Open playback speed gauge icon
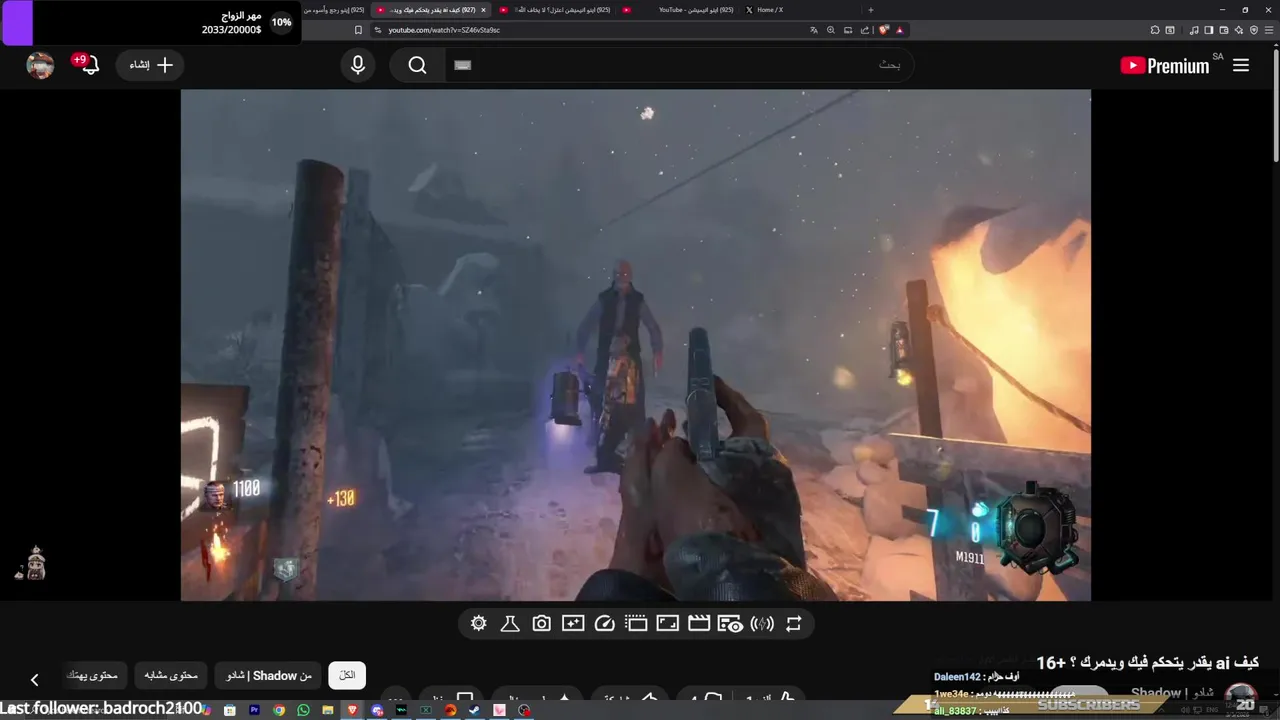 (604, 624)
